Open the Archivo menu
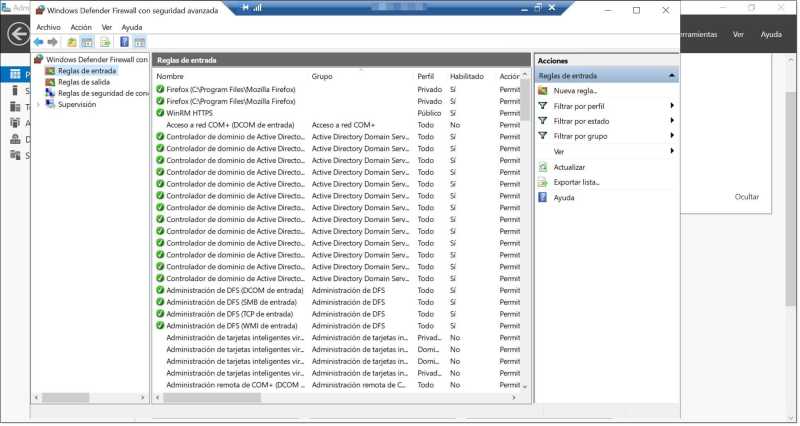The image size is (800, 426). 48,28
